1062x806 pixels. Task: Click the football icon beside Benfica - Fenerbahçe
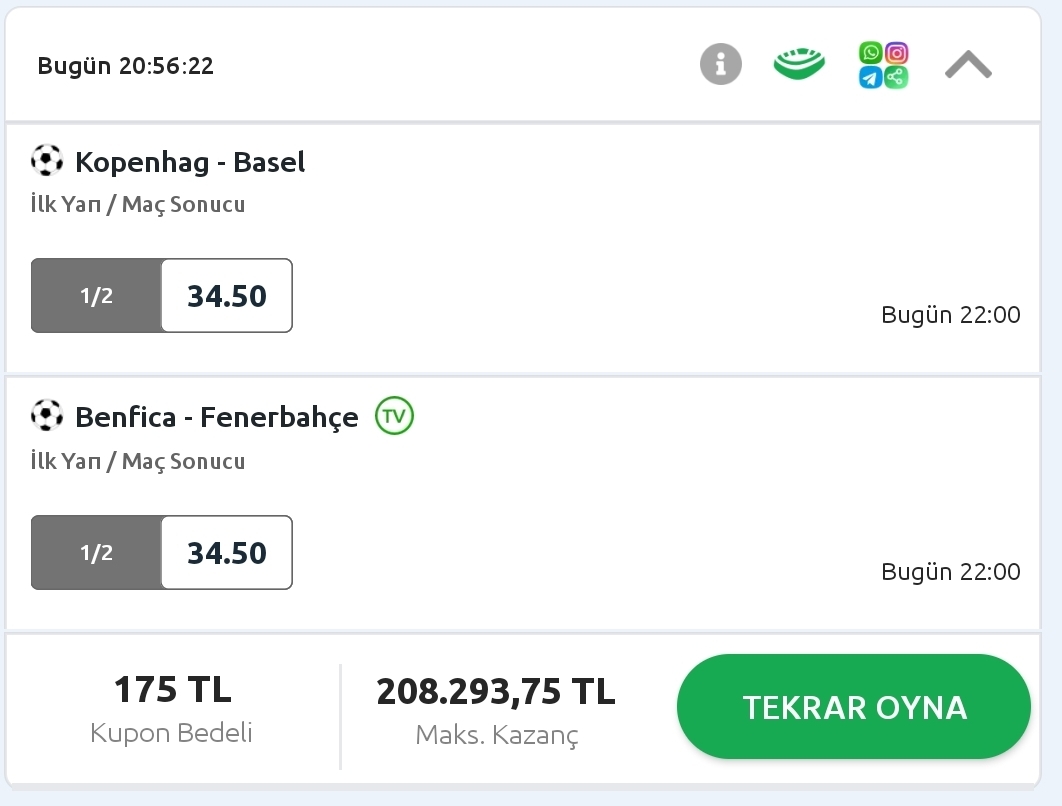pos(47,415)
